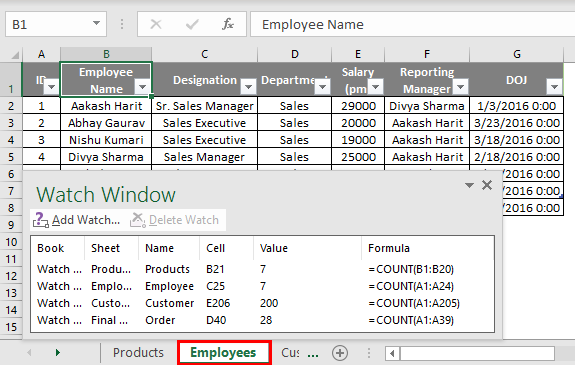This screenshot has width=575, height=365.
Task: Open the Department filter dropdown
Action: pos(323,87)
